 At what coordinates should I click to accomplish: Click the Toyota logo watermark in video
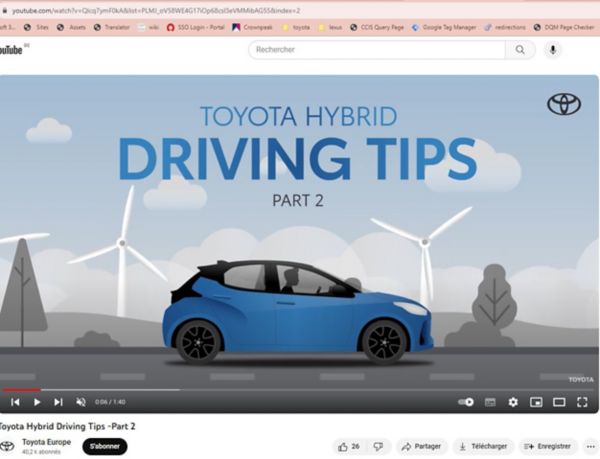pyautogui.click(x=564, y=104)
